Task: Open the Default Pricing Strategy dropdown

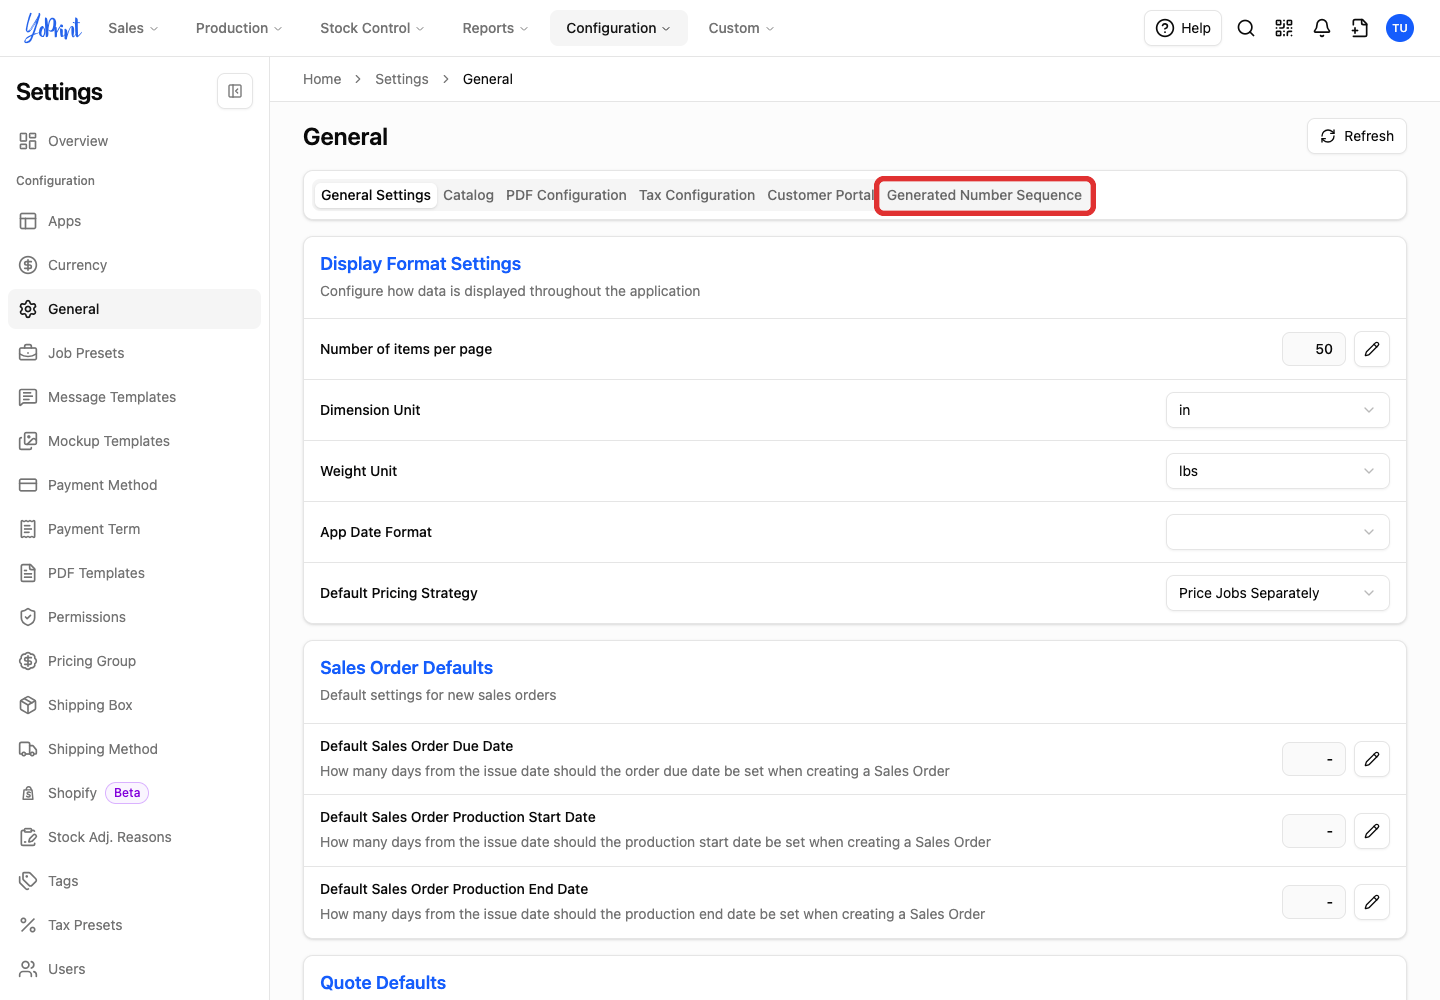Action: (x=1277, y=593)
